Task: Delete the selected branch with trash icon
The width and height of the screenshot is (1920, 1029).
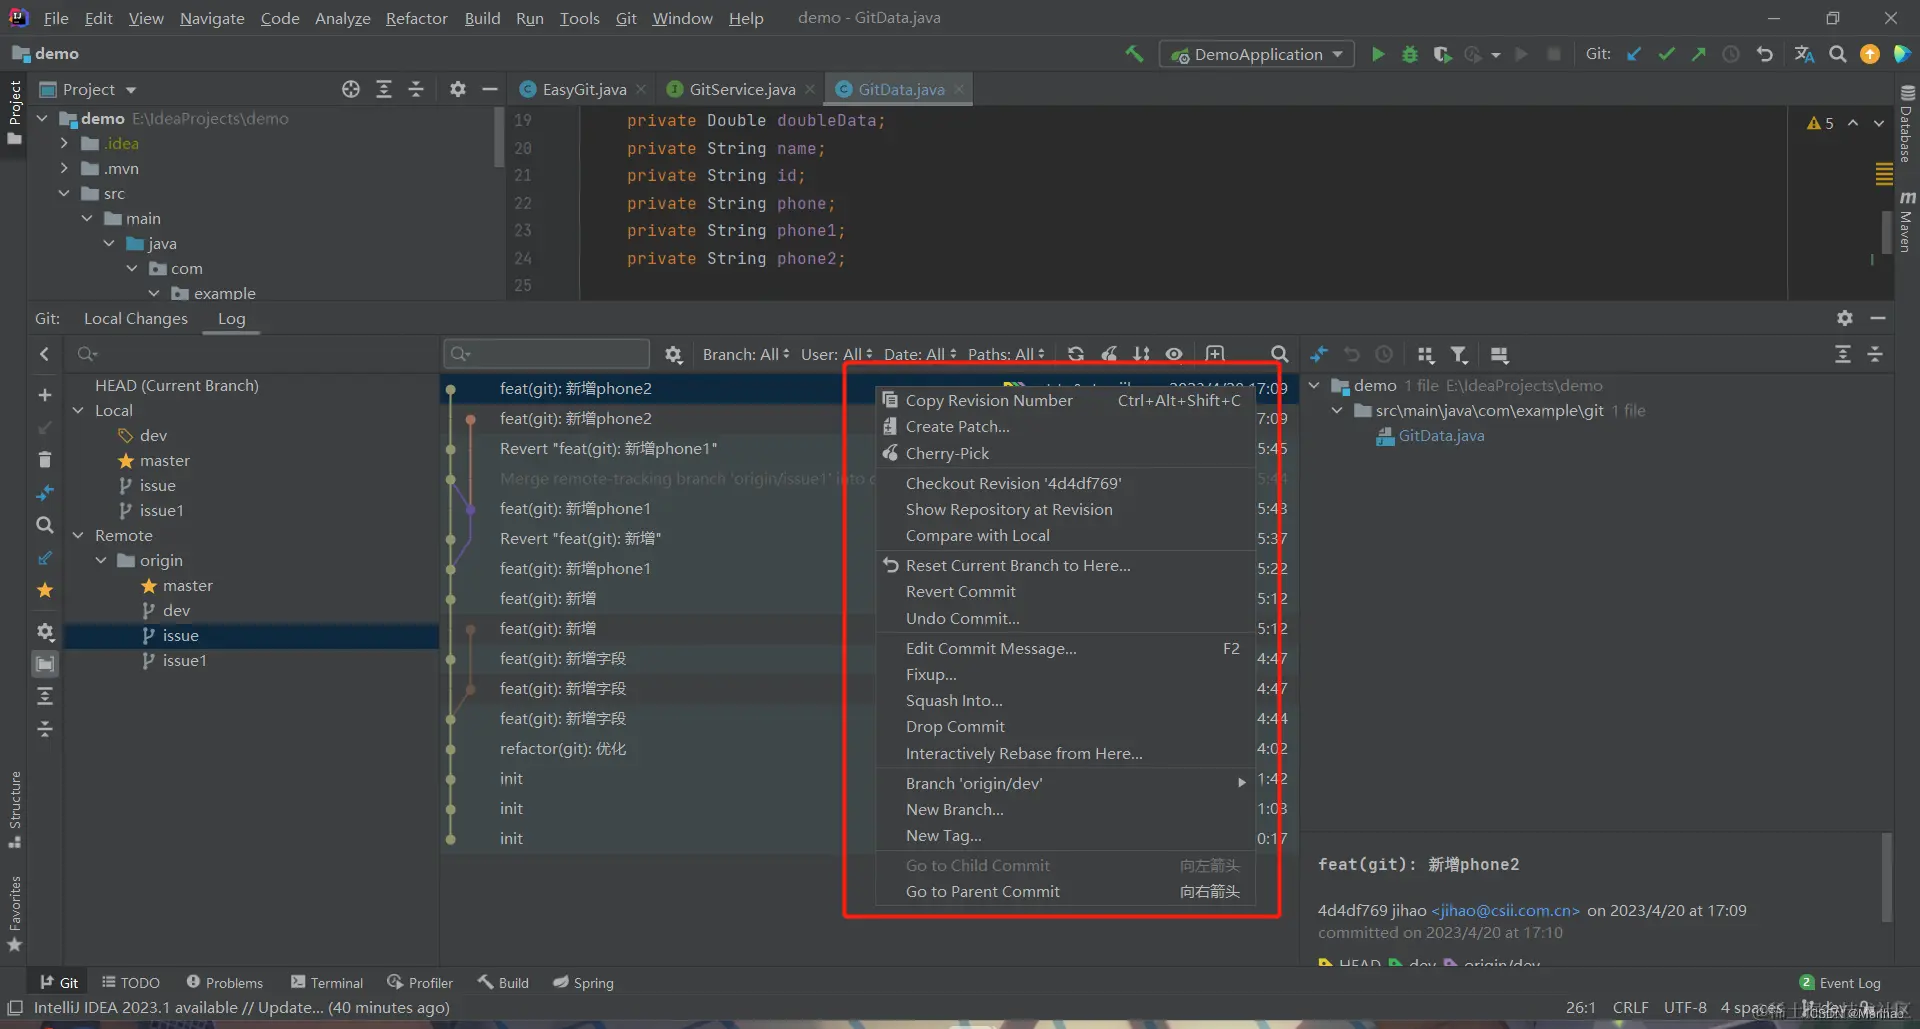Action: [x=45, y=459]
